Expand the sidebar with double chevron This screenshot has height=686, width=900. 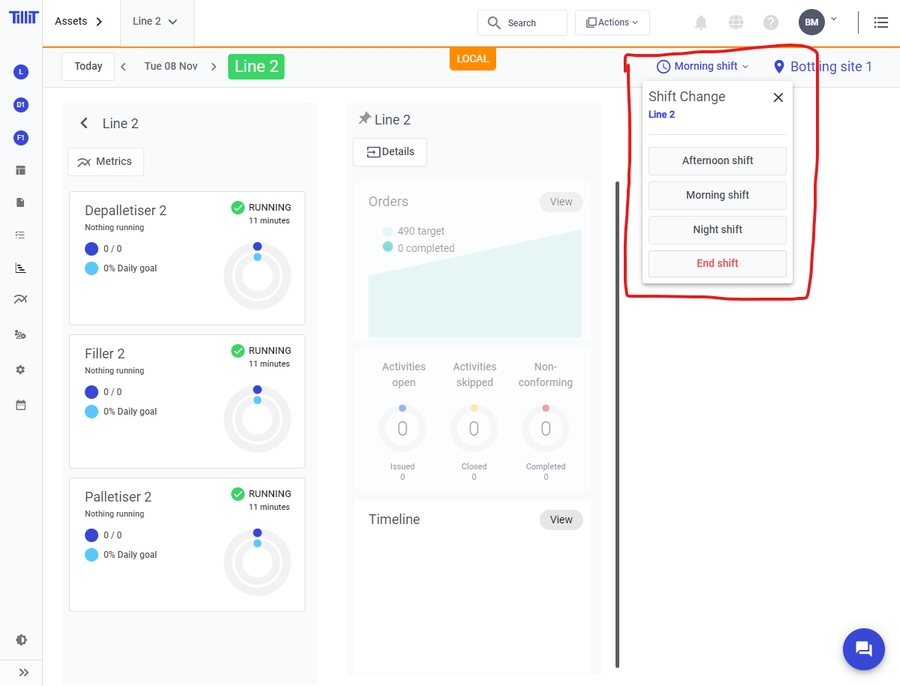(23, 673)
